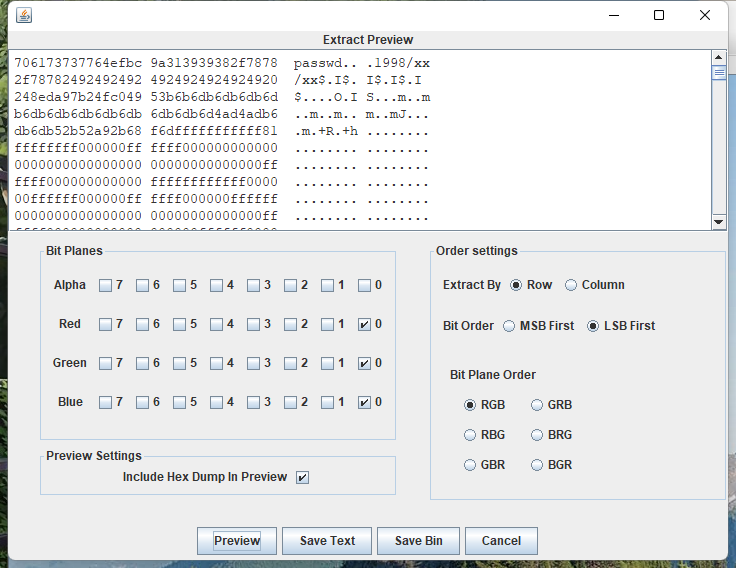Check Green bit plane 5

(x=179, y=363)
